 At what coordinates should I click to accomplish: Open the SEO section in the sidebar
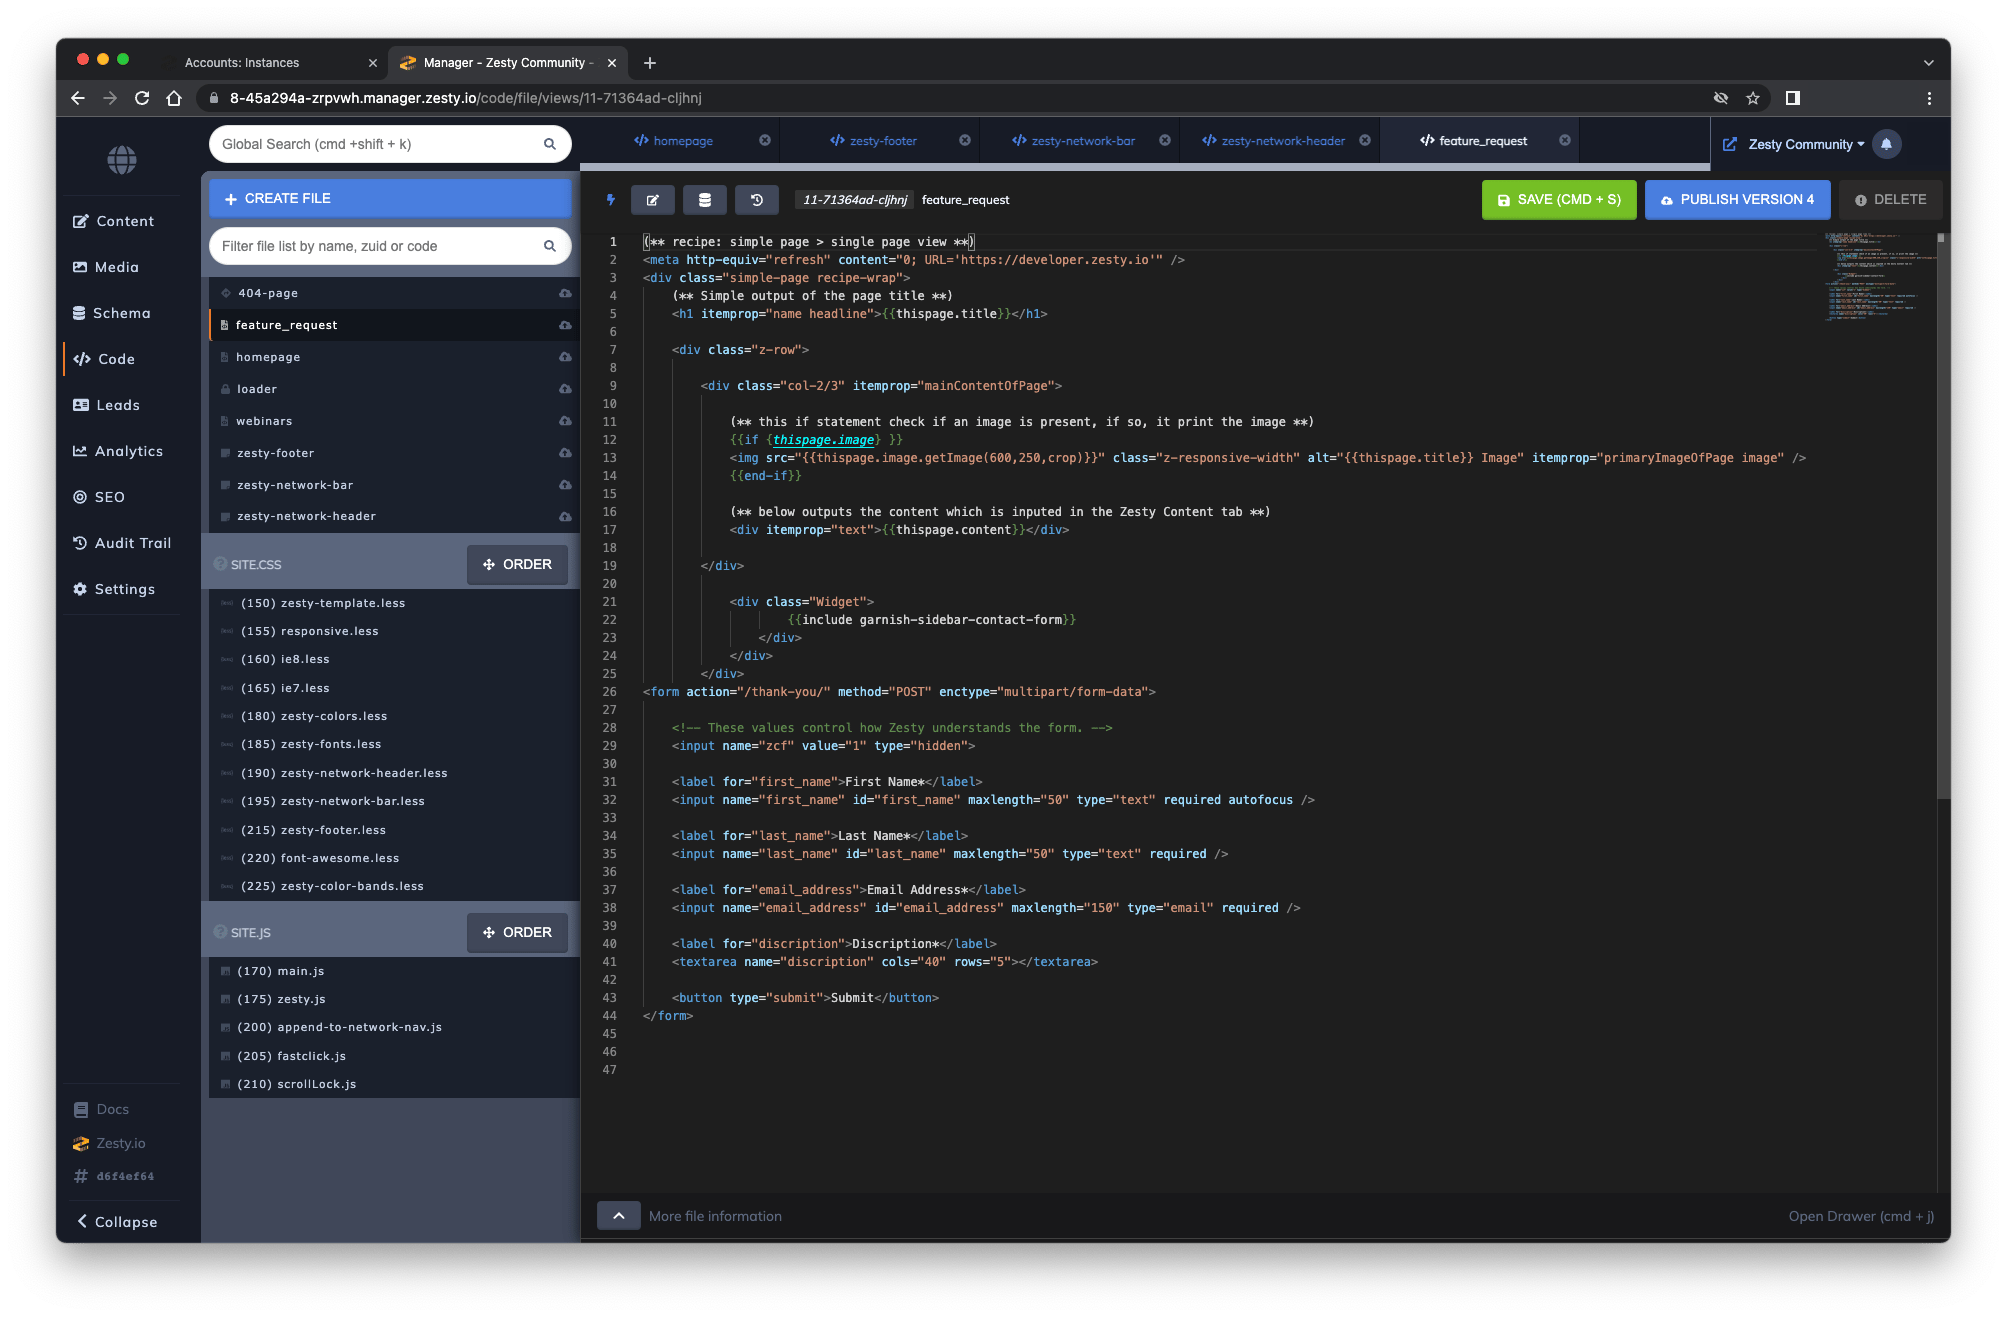coord(109,496)
